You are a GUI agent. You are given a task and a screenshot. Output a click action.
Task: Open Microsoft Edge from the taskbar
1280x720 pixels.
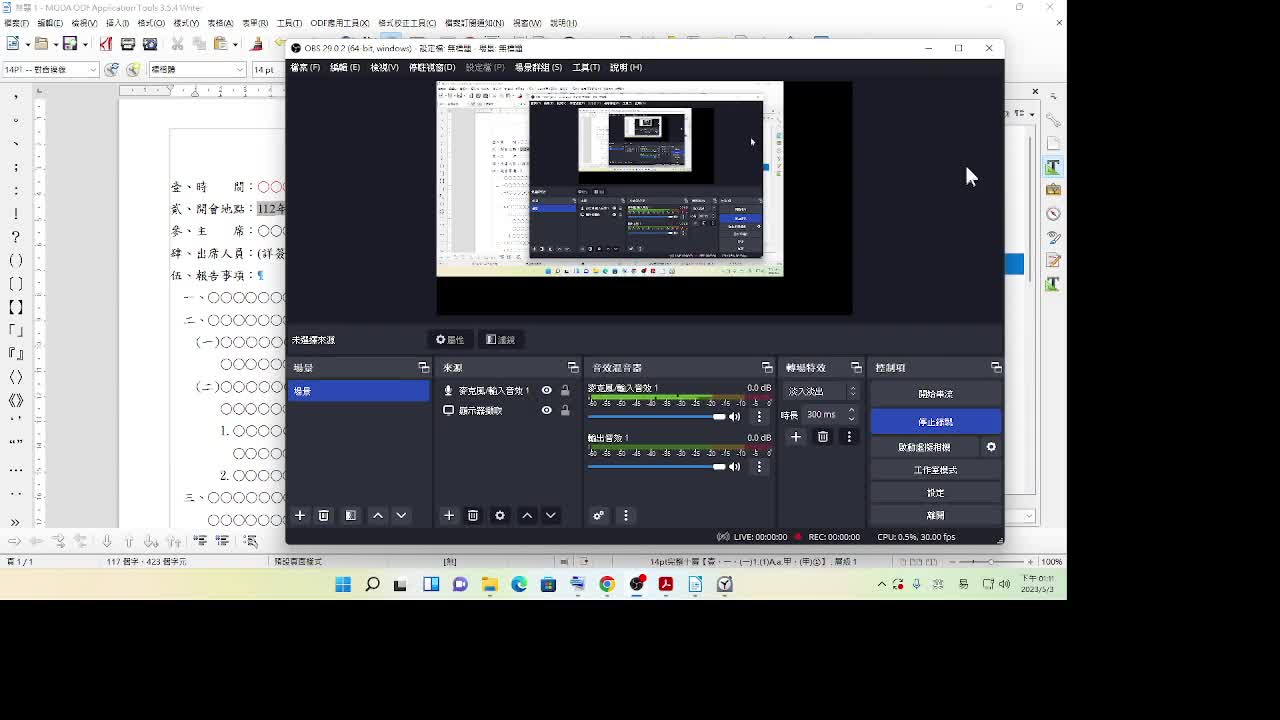point(519,584)
